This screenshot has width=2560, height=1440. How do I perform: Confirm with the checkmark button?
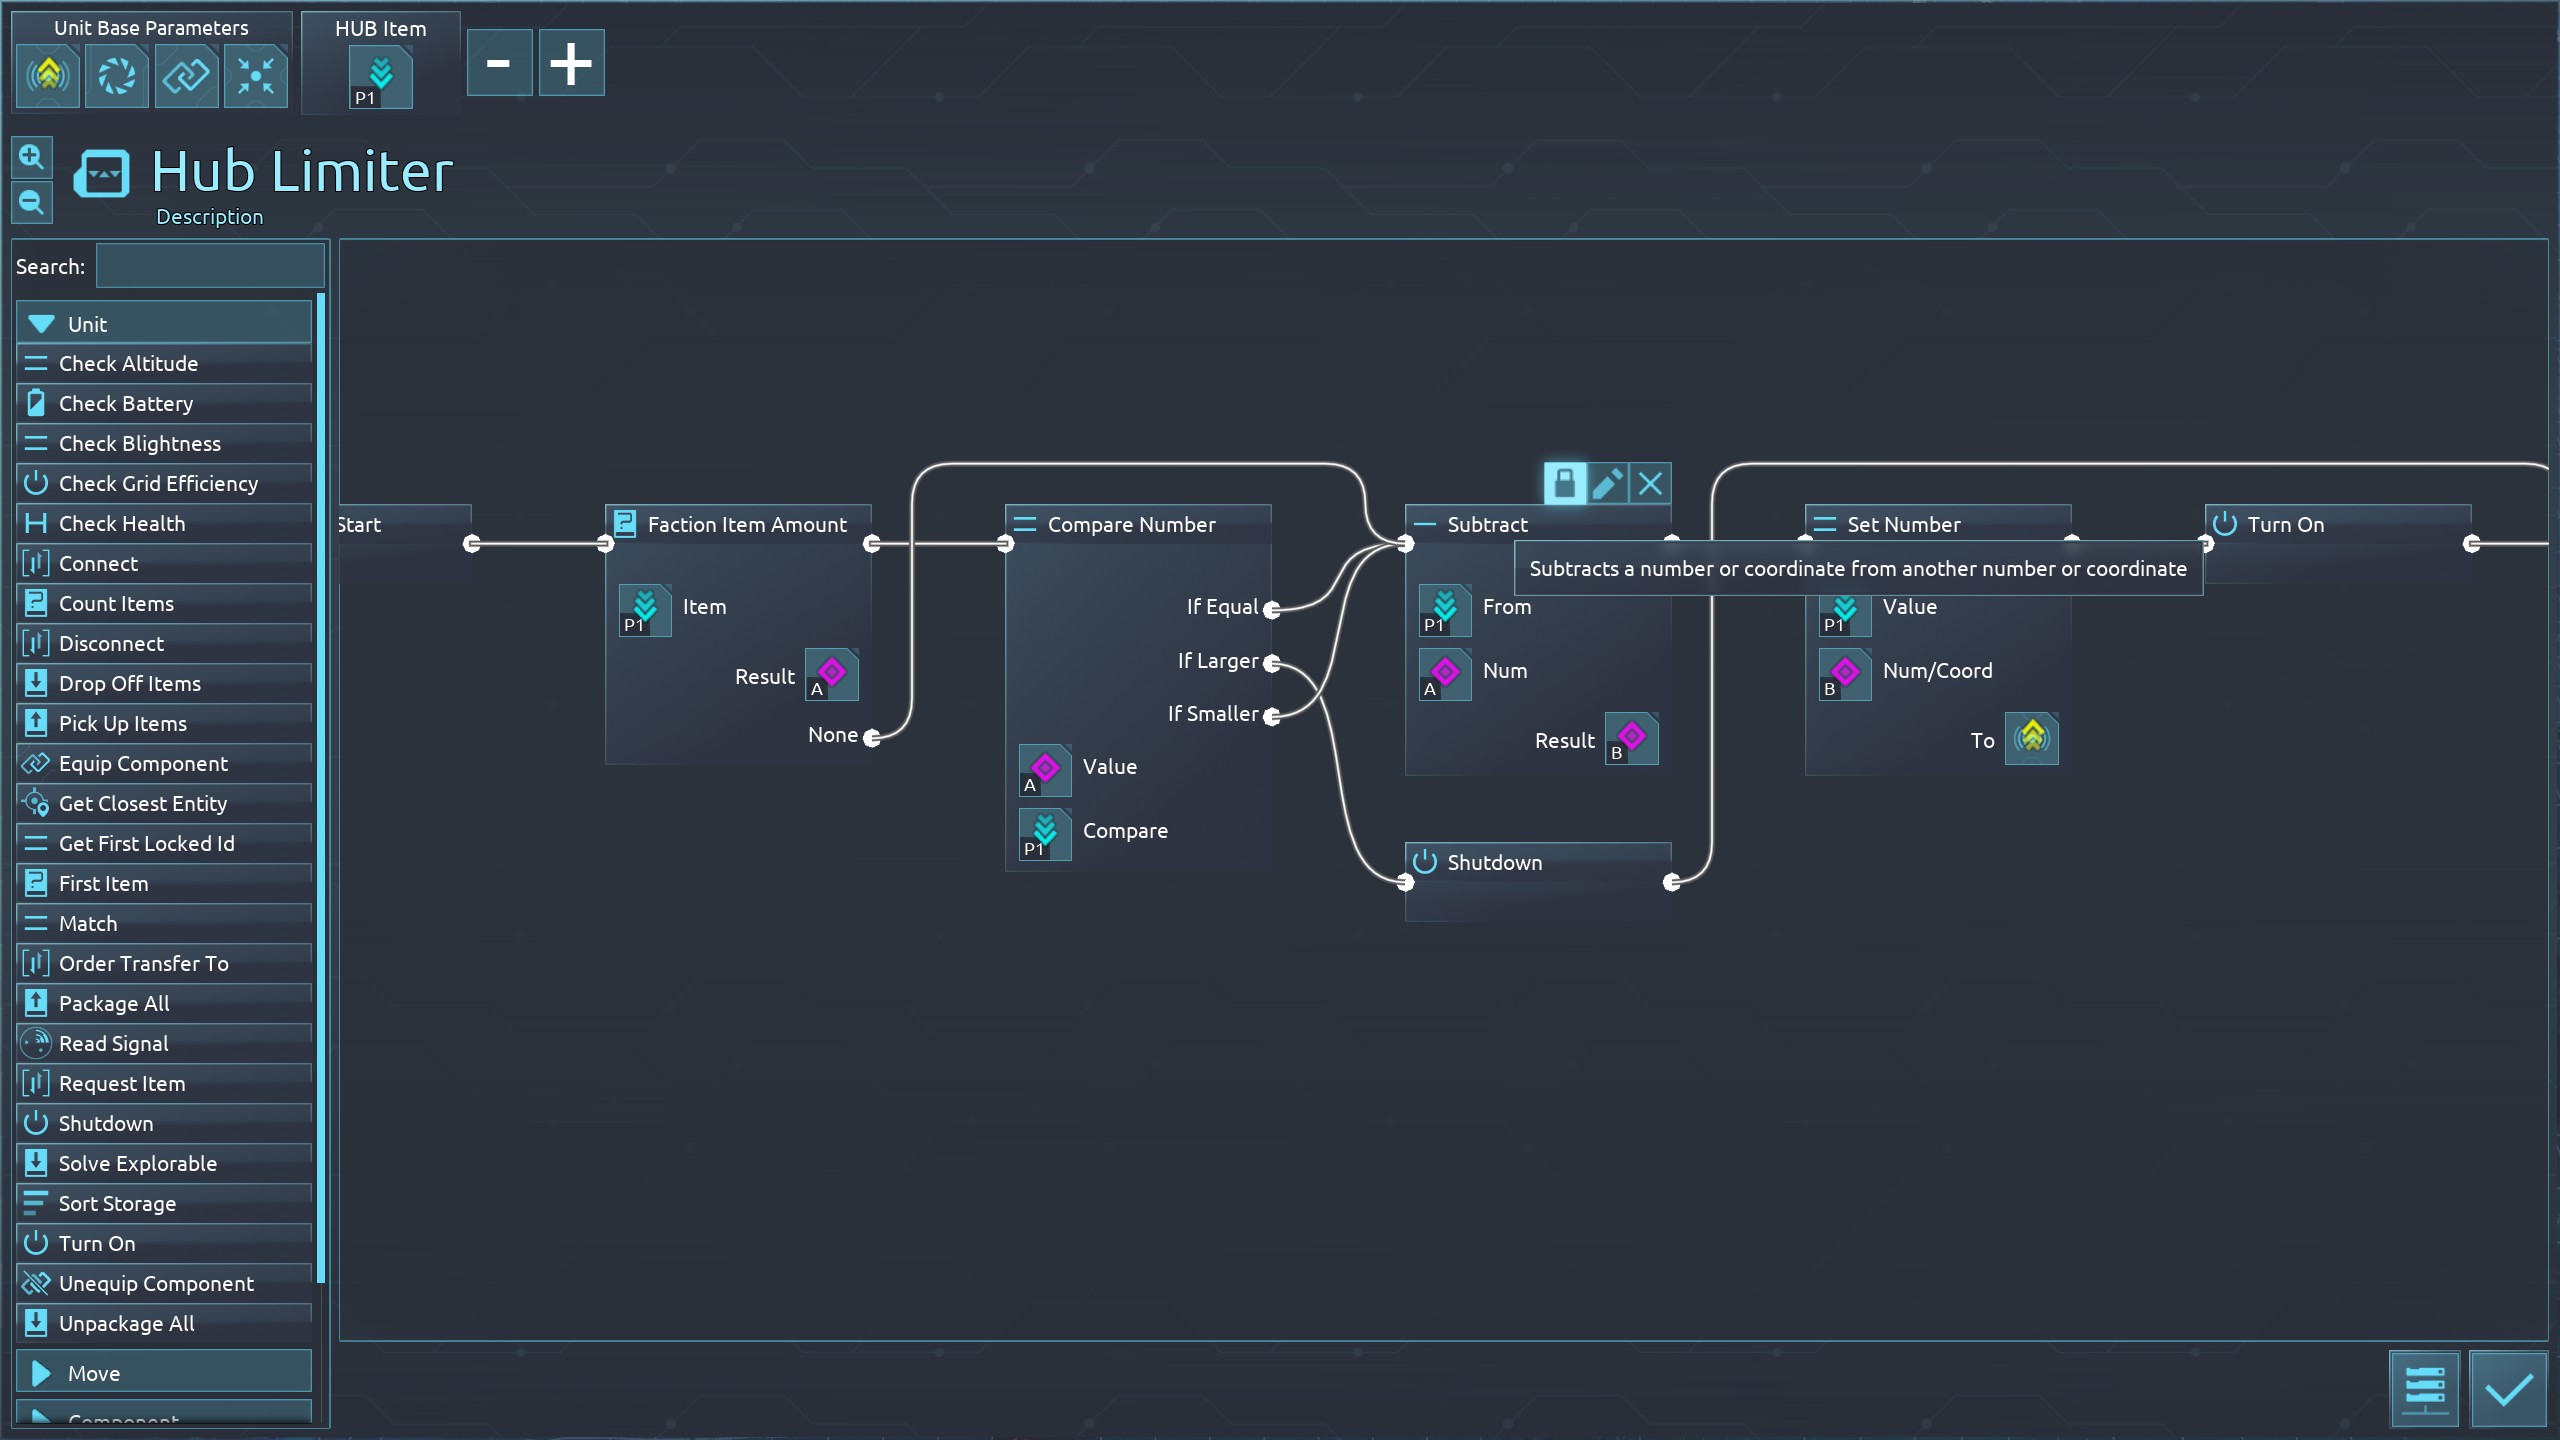pos(2507,1389)
